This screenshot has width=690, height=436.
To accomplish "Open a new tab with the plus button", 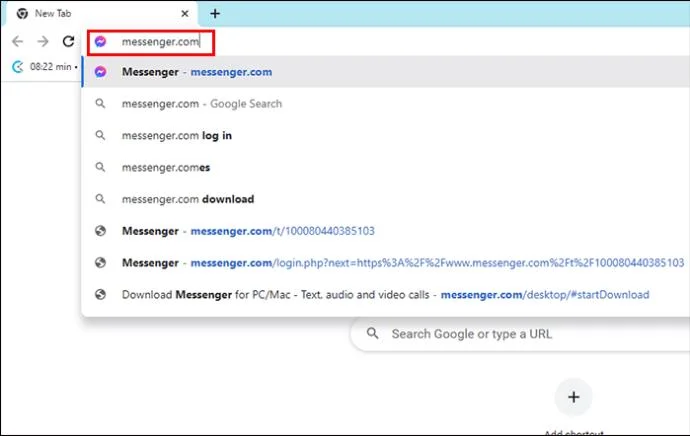I will pos(215,14).
